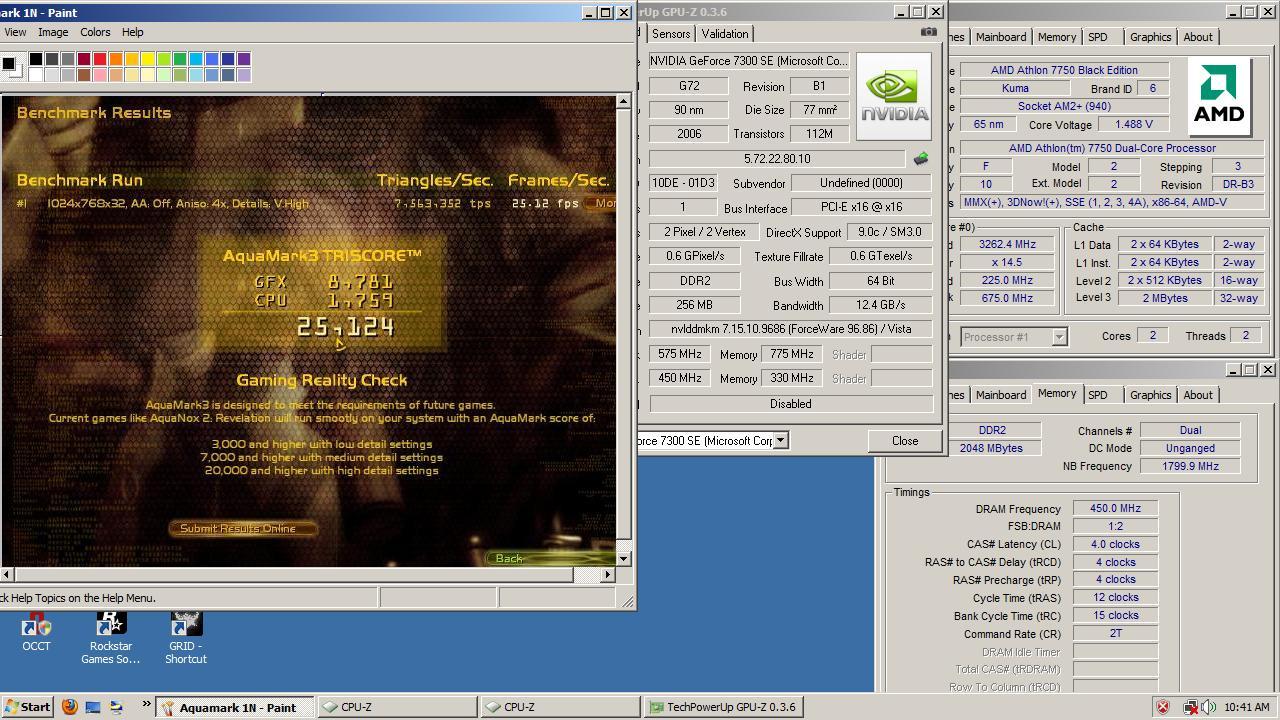The height and width of the screenshot is (720, 1280).
Task: Switch to the second CPU-Z taskbar button
Action: 560,707
